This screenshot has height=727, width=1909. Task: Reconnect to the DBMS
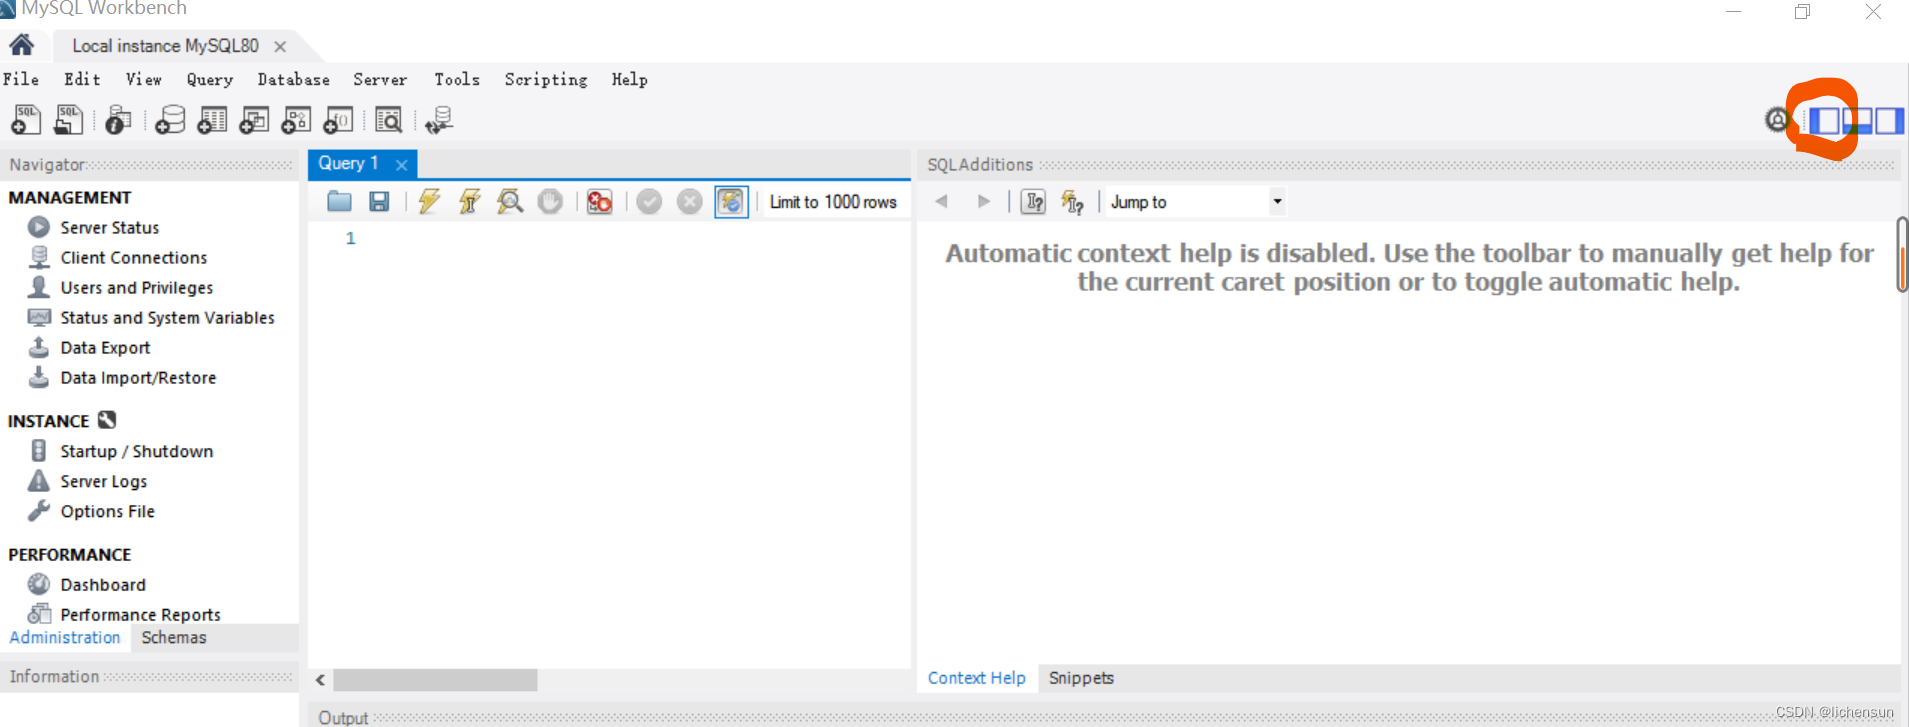coord(438,120)
